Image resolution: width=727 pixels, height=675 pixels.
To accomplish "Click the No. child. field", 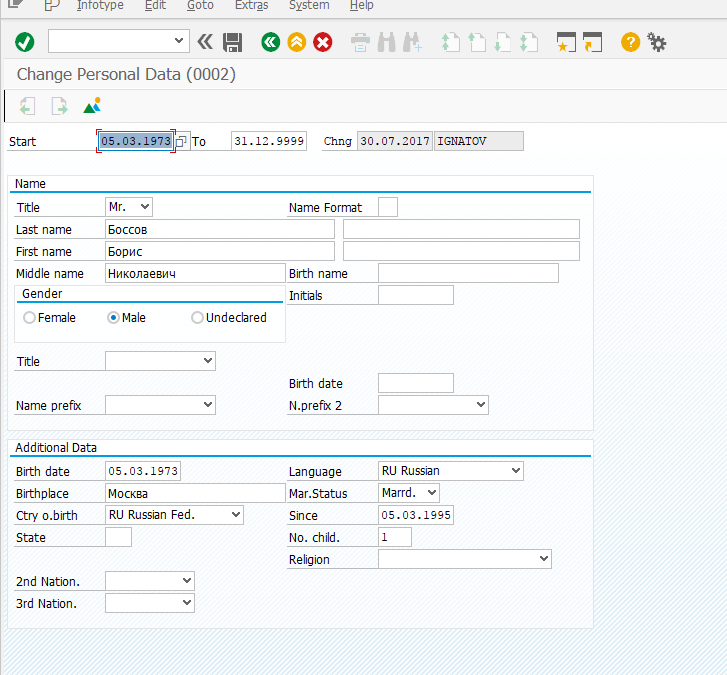I will coord(395,537).
